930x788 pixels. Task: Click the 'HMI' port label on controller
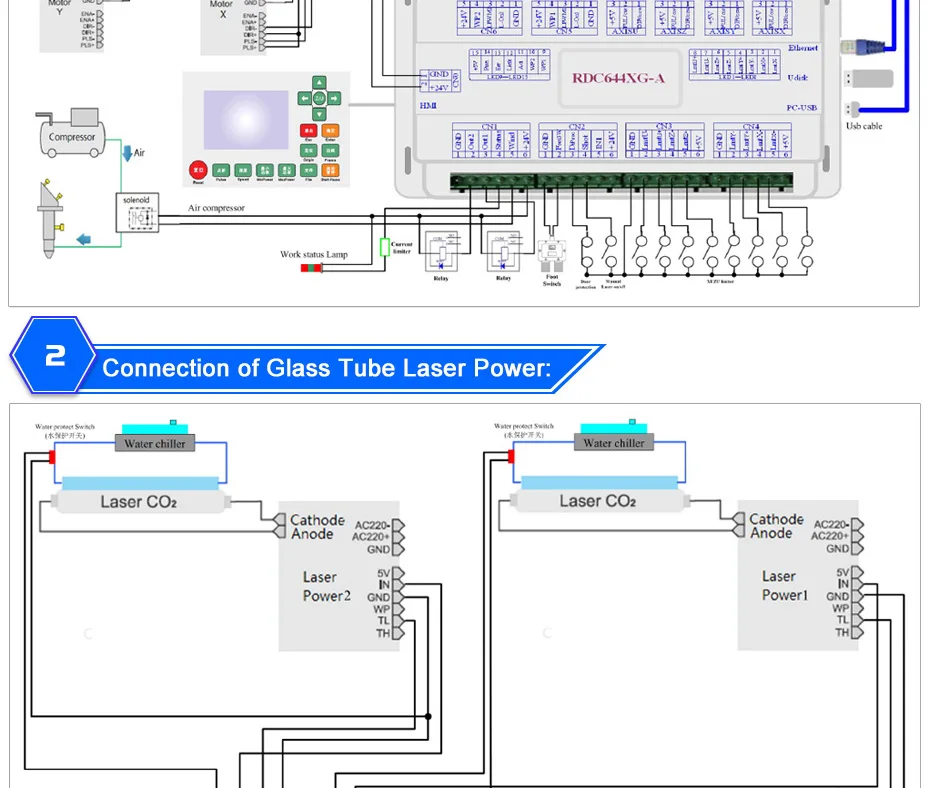coord(428,106)
